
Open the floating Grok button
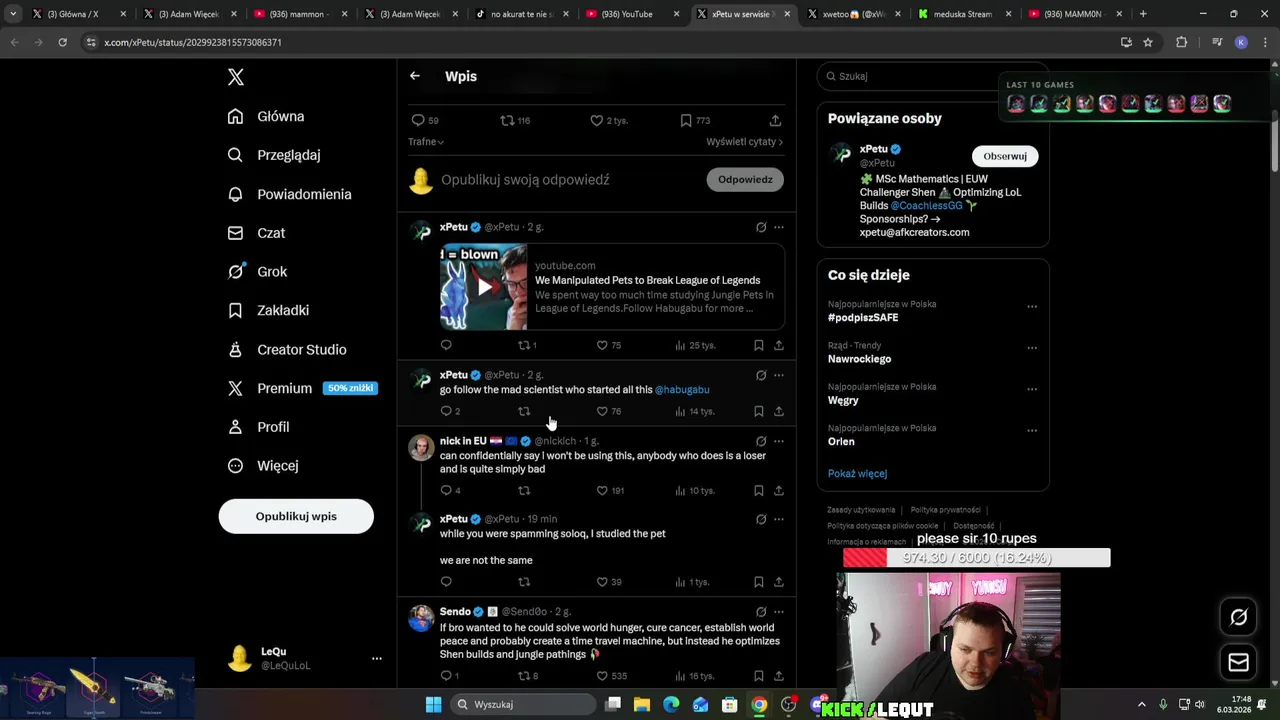(1238, 617)
